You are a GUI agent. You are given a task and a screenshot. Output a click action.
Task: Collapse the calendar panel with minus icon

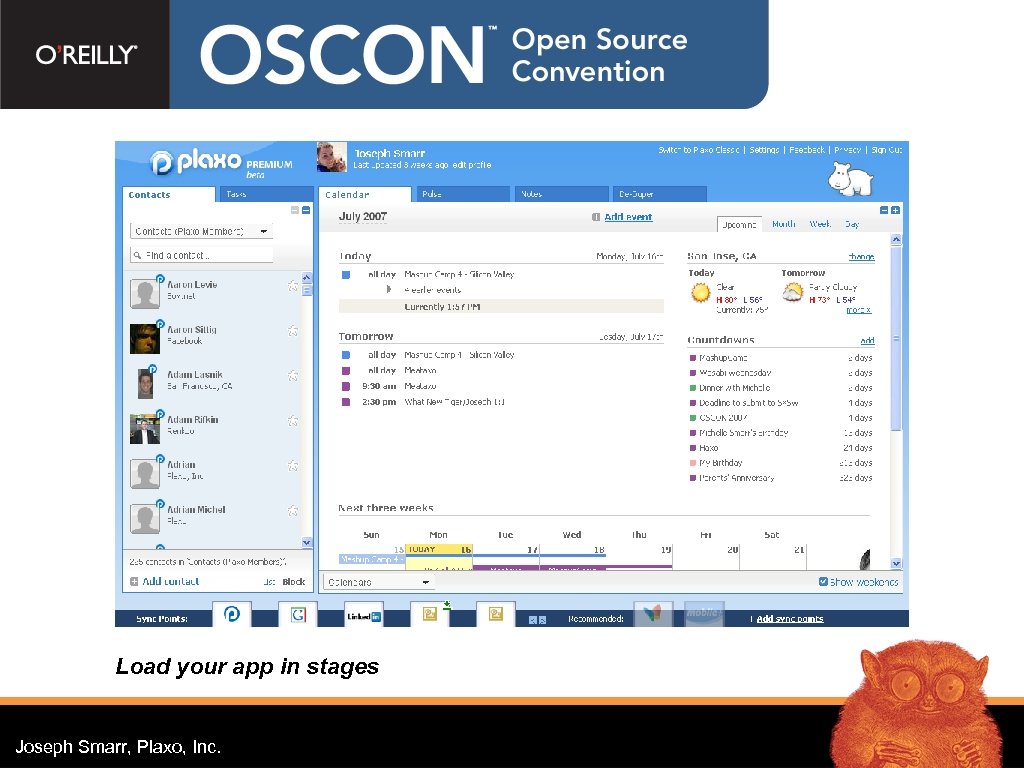884,210
